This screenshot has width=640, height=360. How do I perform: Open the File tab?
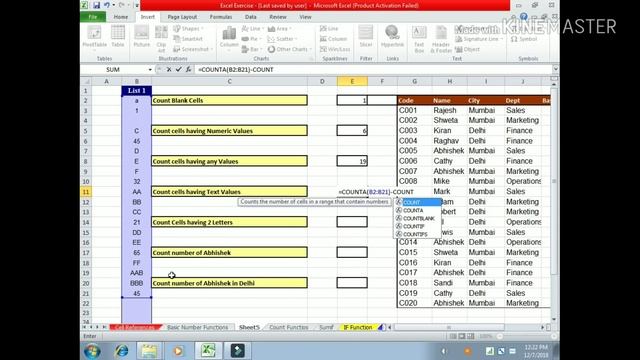point(93,17)
